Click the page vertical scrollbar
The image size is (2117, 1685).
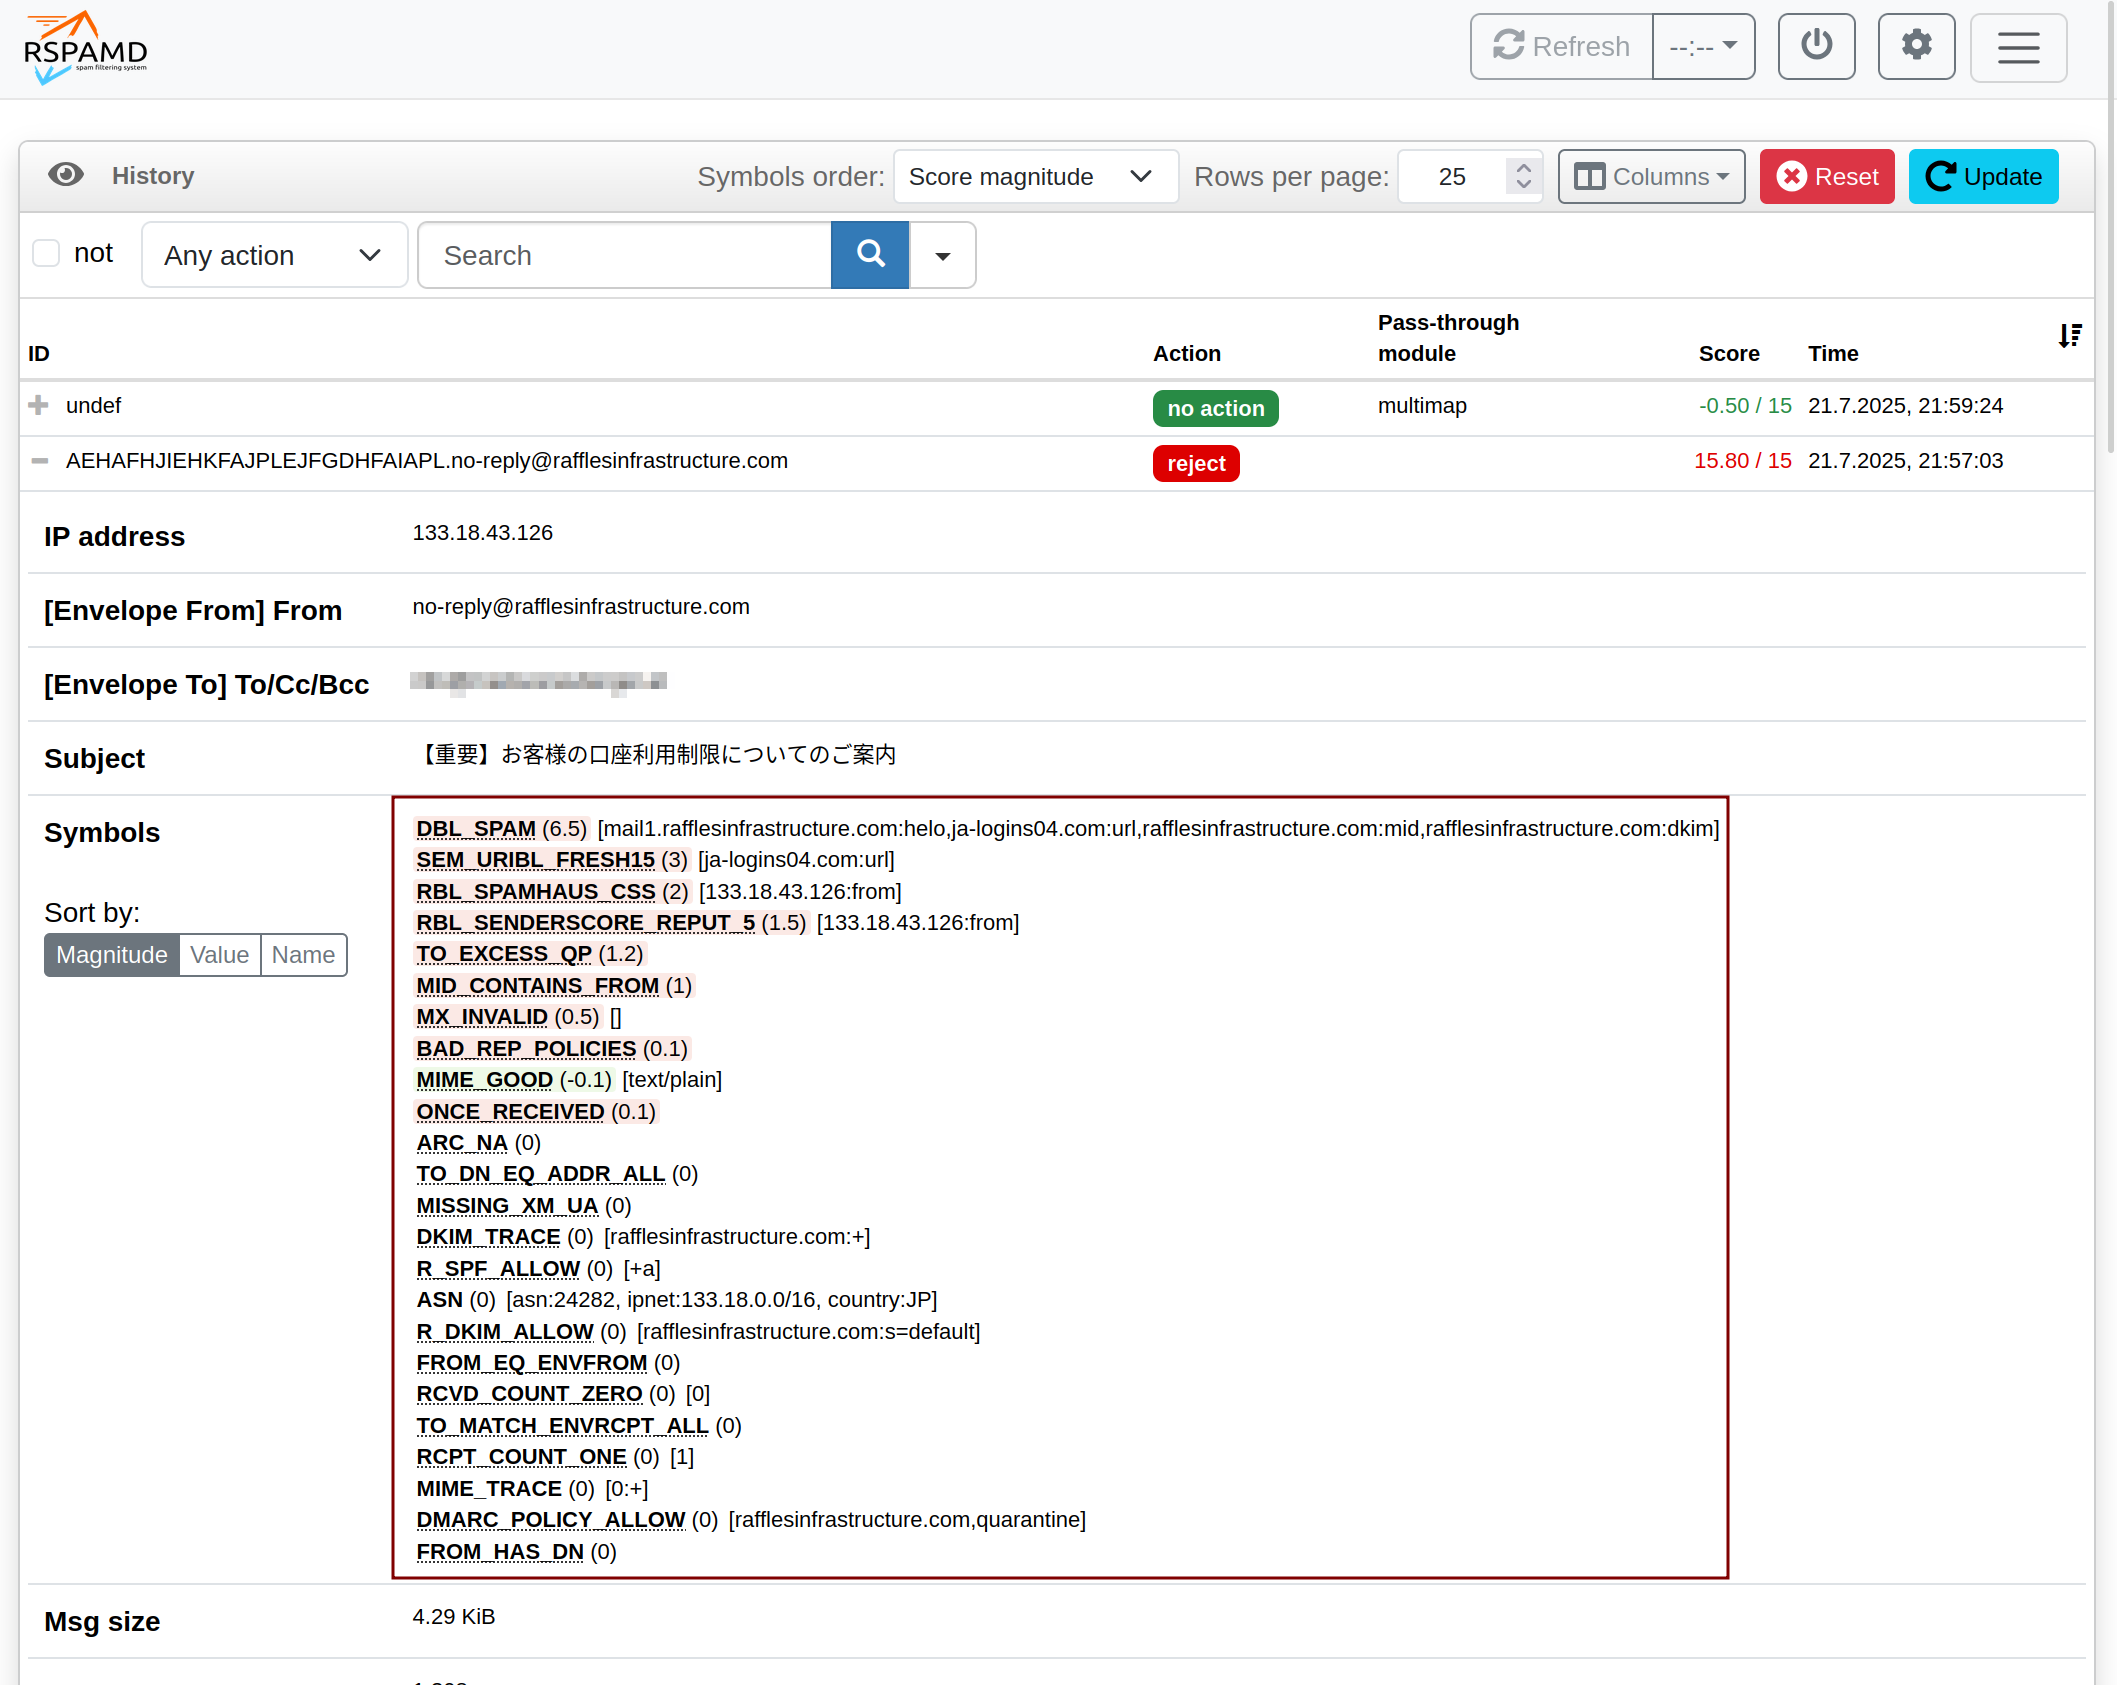click(2111, 230)
